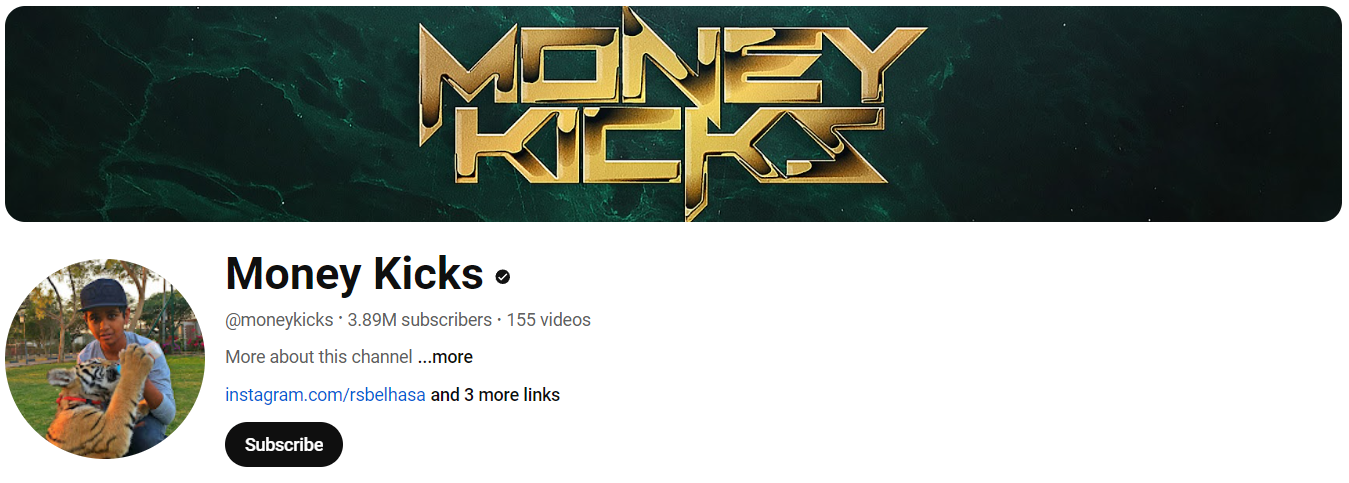Subscribe to the Money Kicks channel
Screen dimensions: 1349x483
click(x=284, y=445)
